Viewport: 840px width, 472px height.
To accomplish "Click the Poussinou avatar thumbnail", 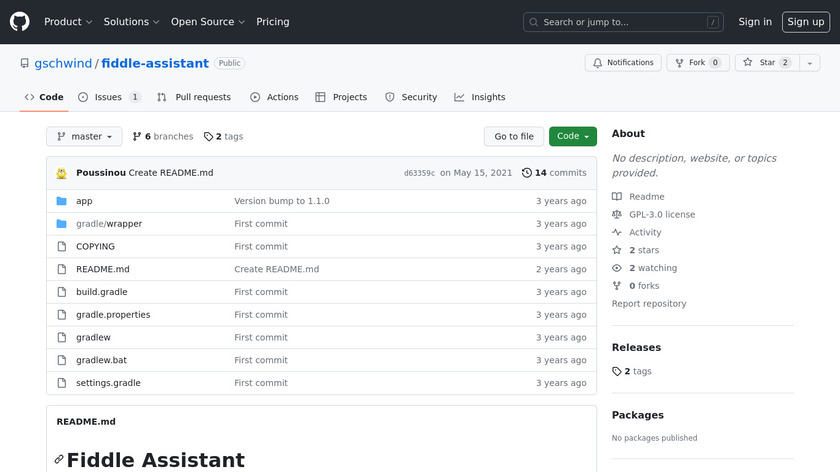I will [62, 173].
